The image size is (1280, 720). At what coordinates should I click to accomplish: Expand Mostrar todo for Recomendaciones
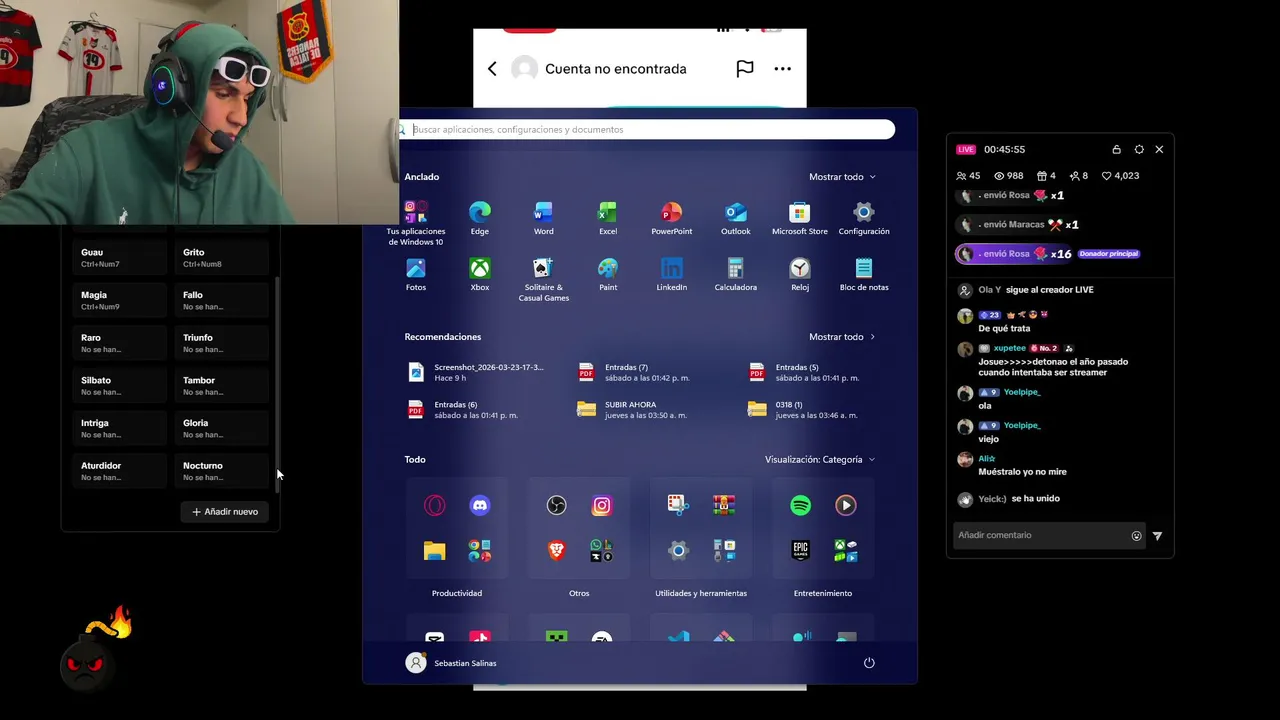tap(842, 337)
